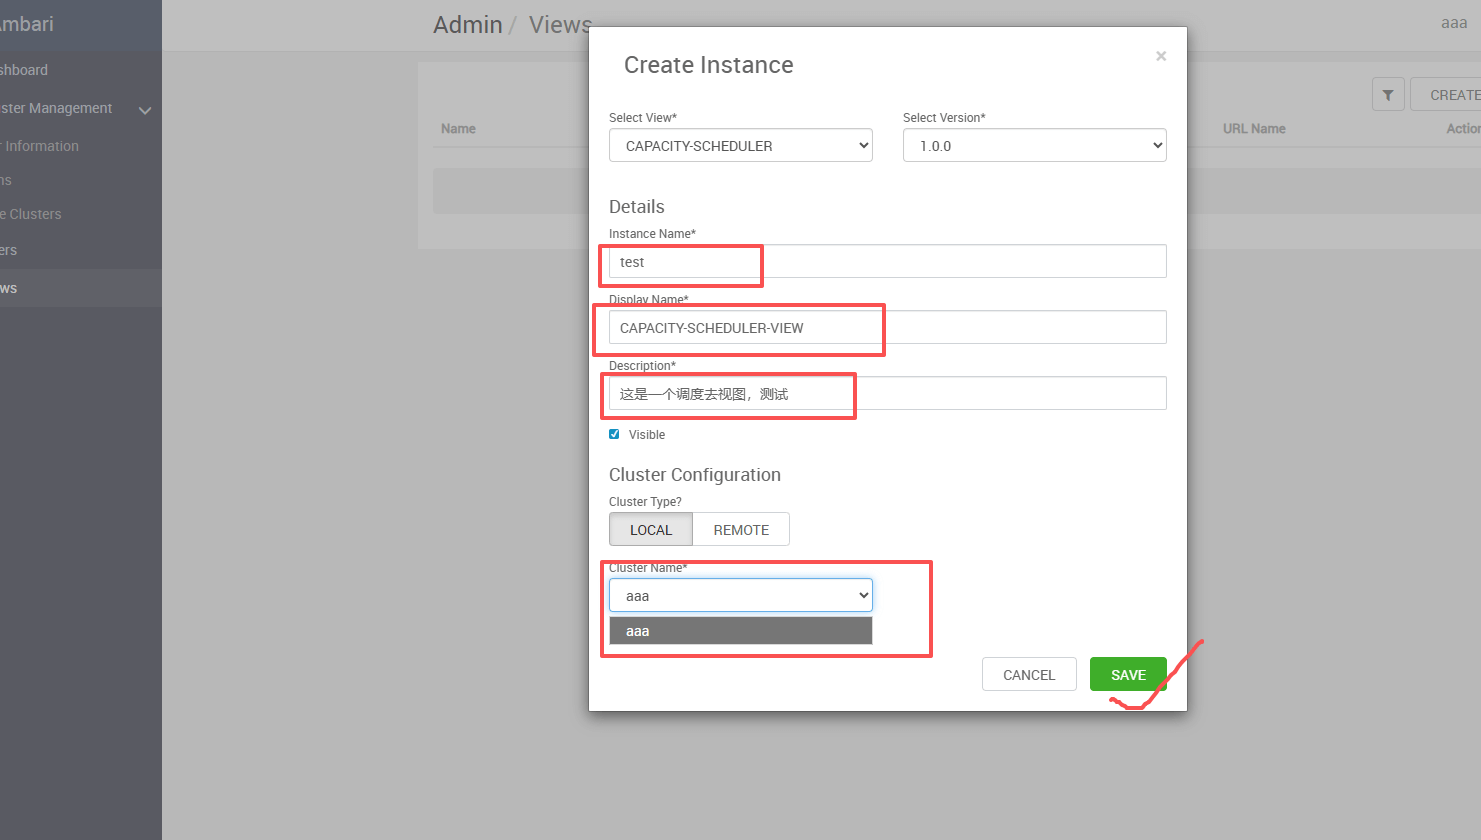Focus the Display Name input field
Viewport: 1481px width, 840px height.
click(x=888, y=327)
